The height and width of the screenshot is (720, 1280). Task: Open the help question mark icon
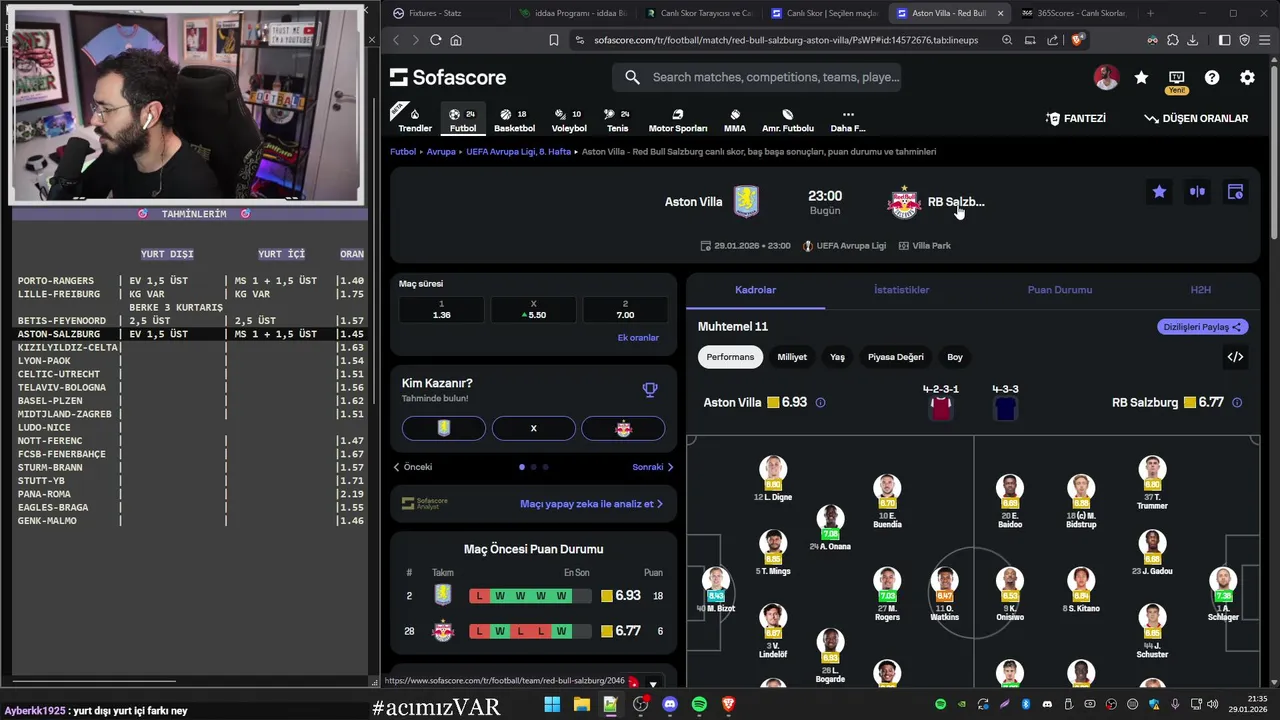[1212, 77]
